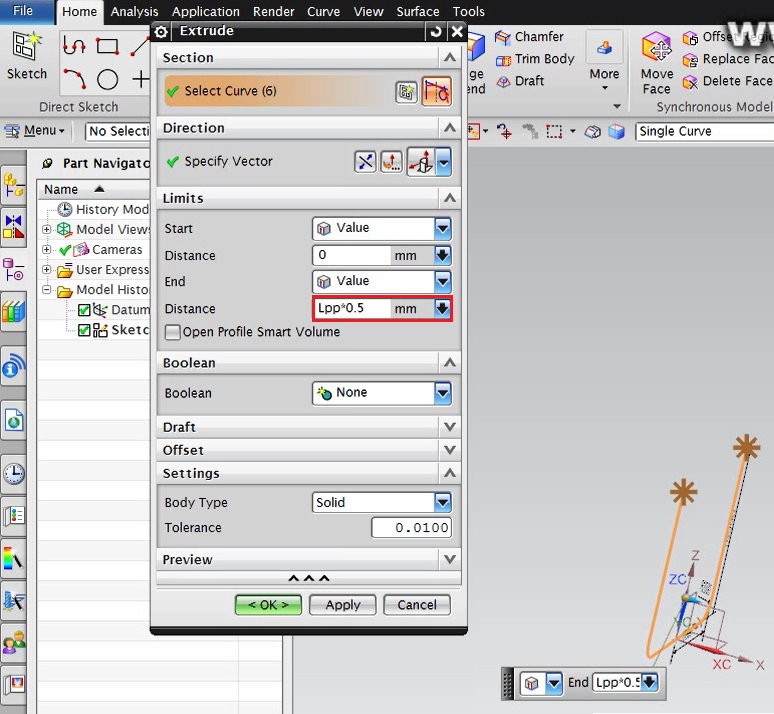Image resolution: width=774 pixels, height=714 pixels.
Task: Open the Single Curve selection filter
Action: click(x=704, y=131)
